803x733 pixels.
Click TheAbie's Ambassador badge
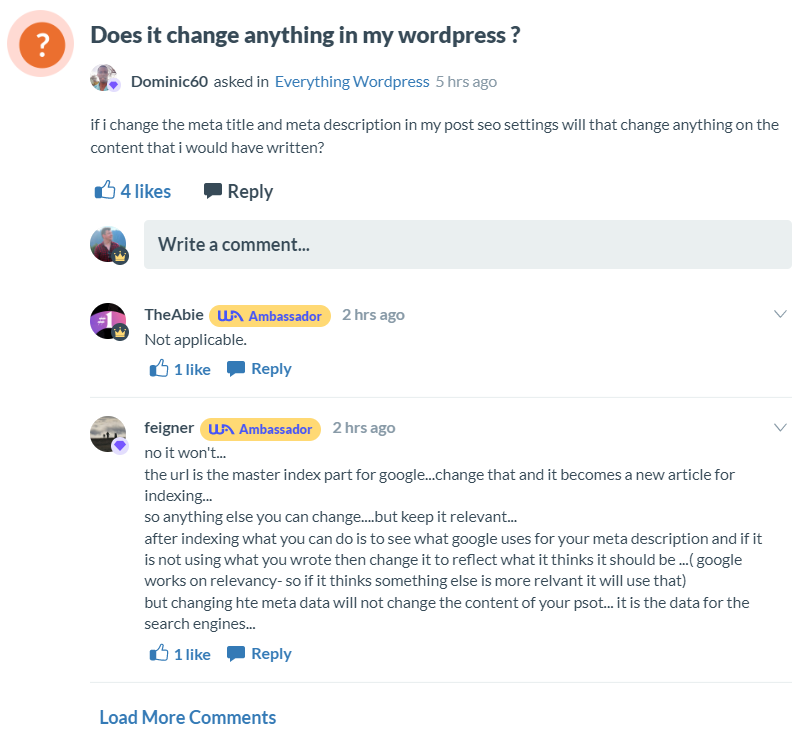coord(270,316)
